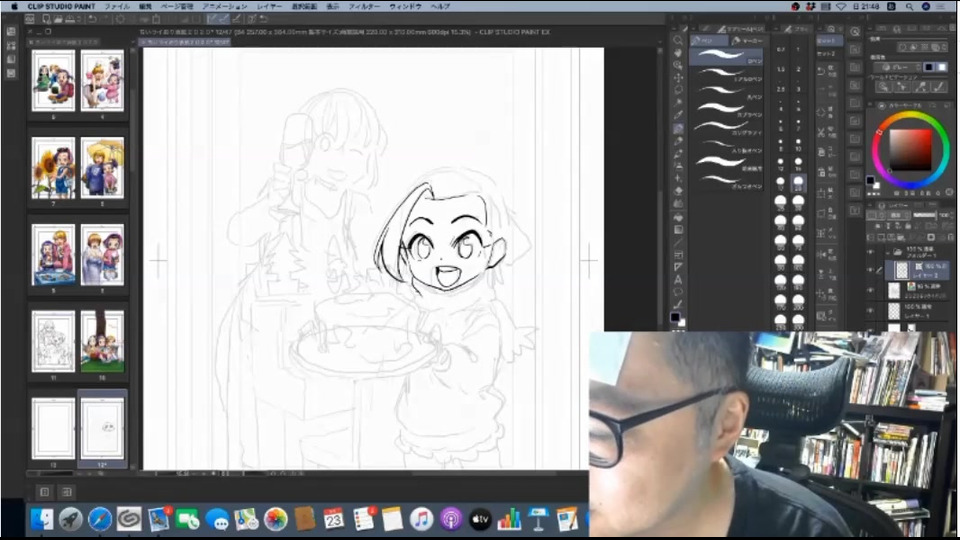
Task: Open Safari from the Dock
Action: pyautogui.click(x=100, y=519)
